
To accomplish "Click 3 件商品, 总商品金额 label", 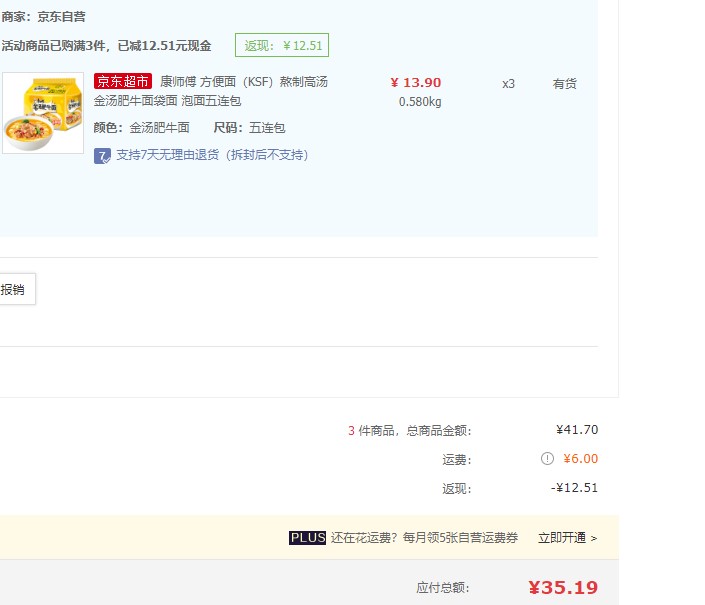I will click(410, 431).
